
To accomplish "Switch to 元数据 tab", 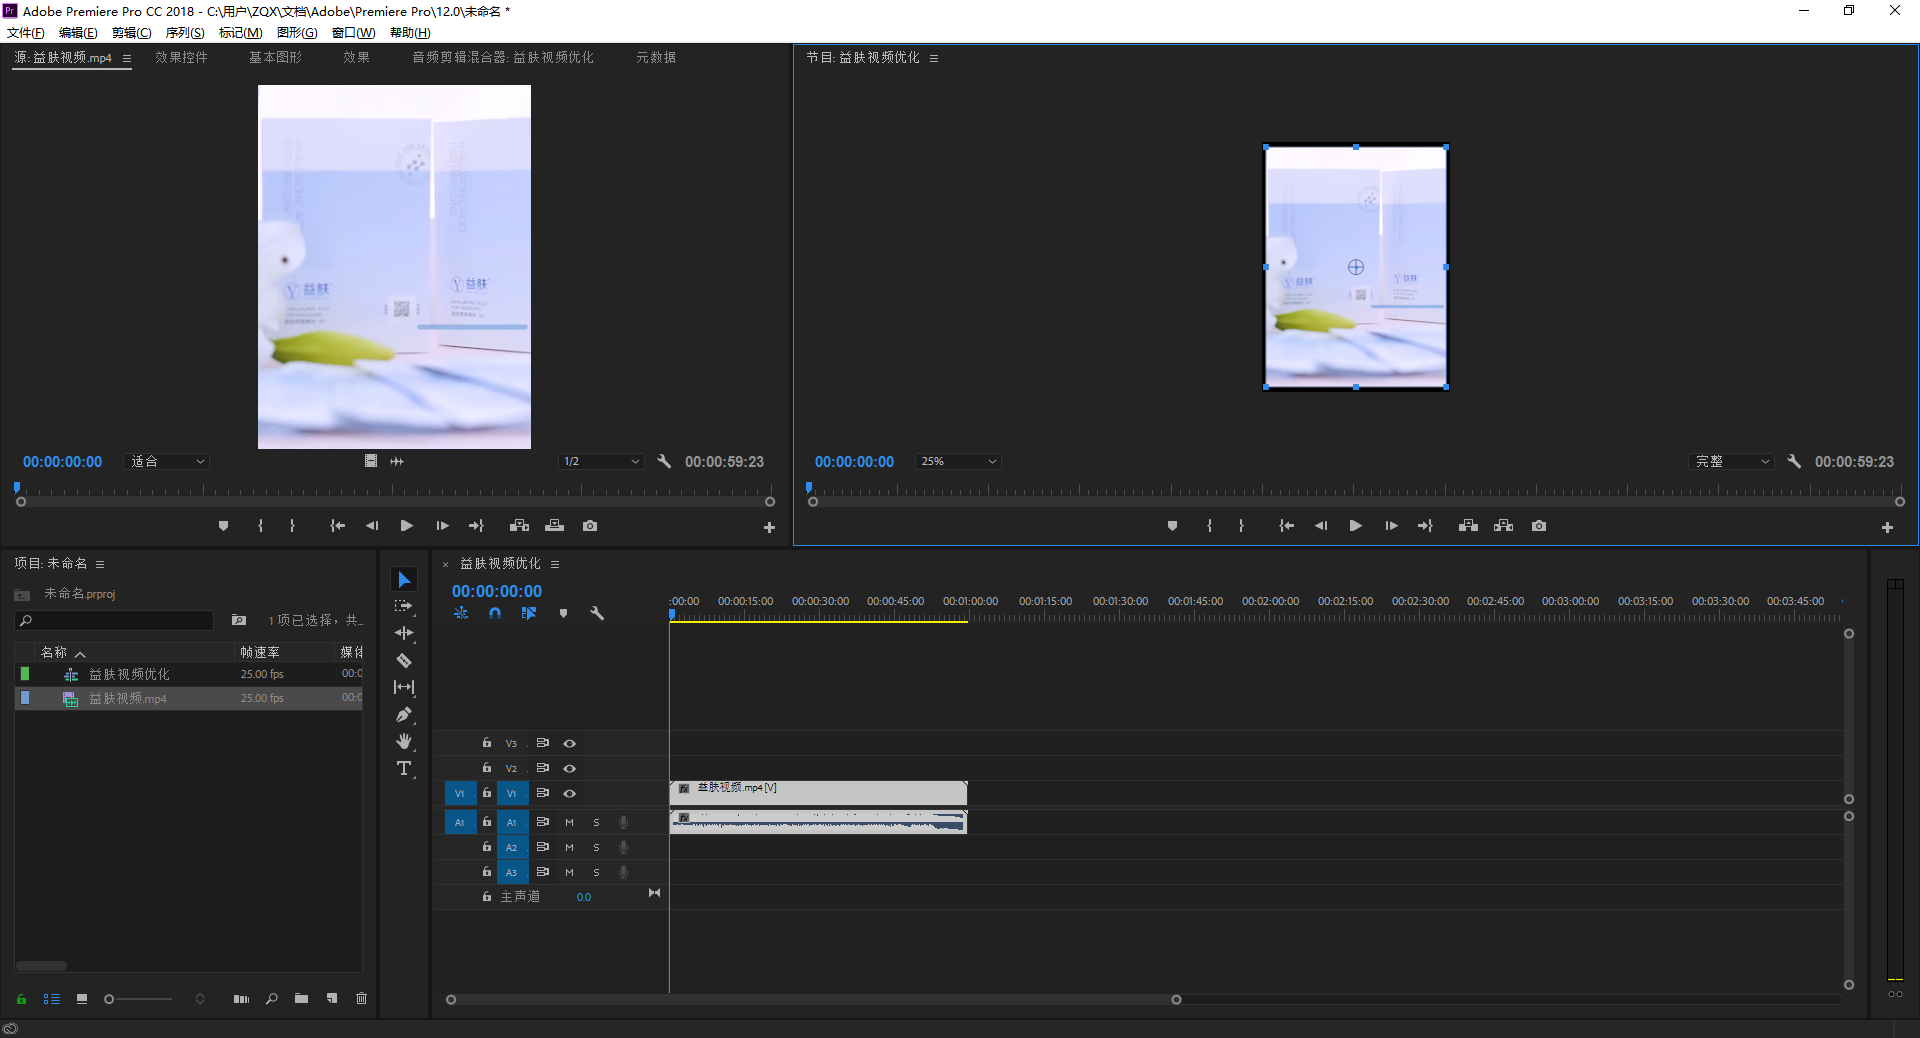I will click(x=656, y=58).
